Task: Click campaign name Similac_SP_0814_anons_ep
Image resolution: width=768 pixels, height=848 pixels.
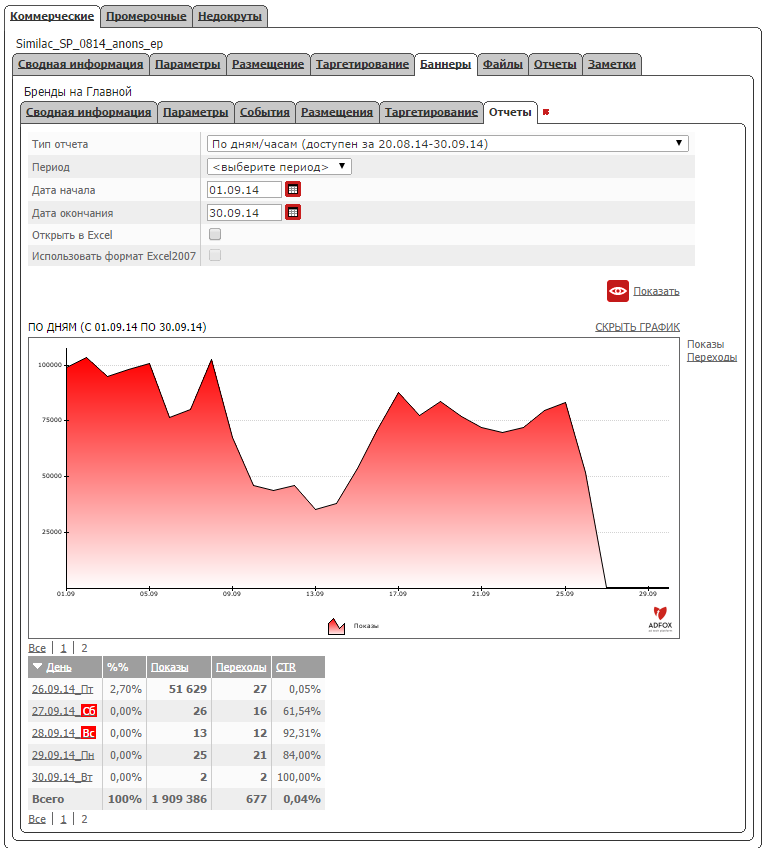Action: (89, 44)
